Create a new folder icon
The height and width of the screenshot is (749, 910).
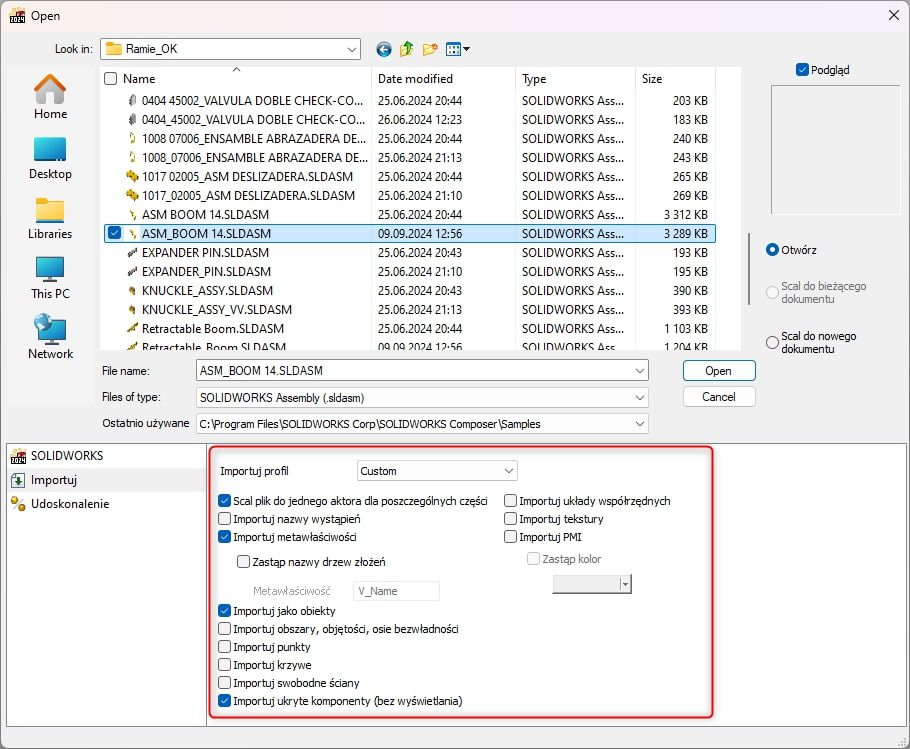coord(430,49)
